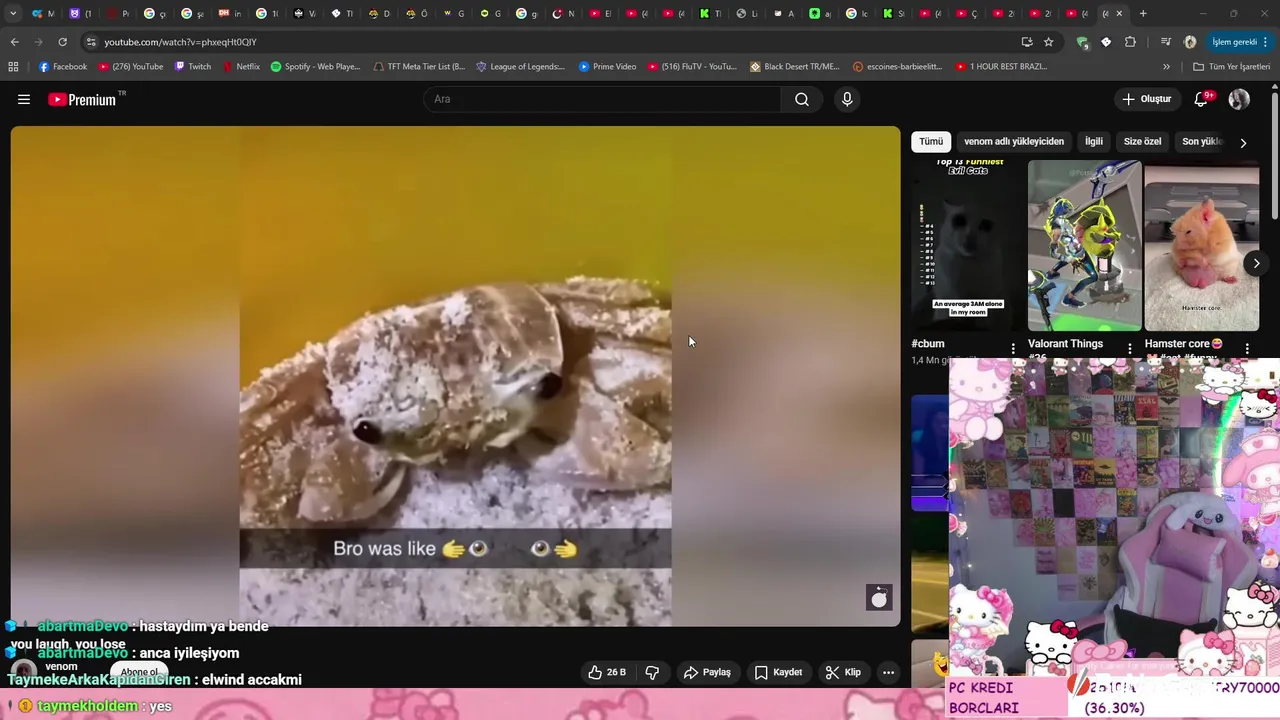Open the Black Desert TR/ME bookmark
Screen dimensions: 1280x720
click(x=795, y=67)
